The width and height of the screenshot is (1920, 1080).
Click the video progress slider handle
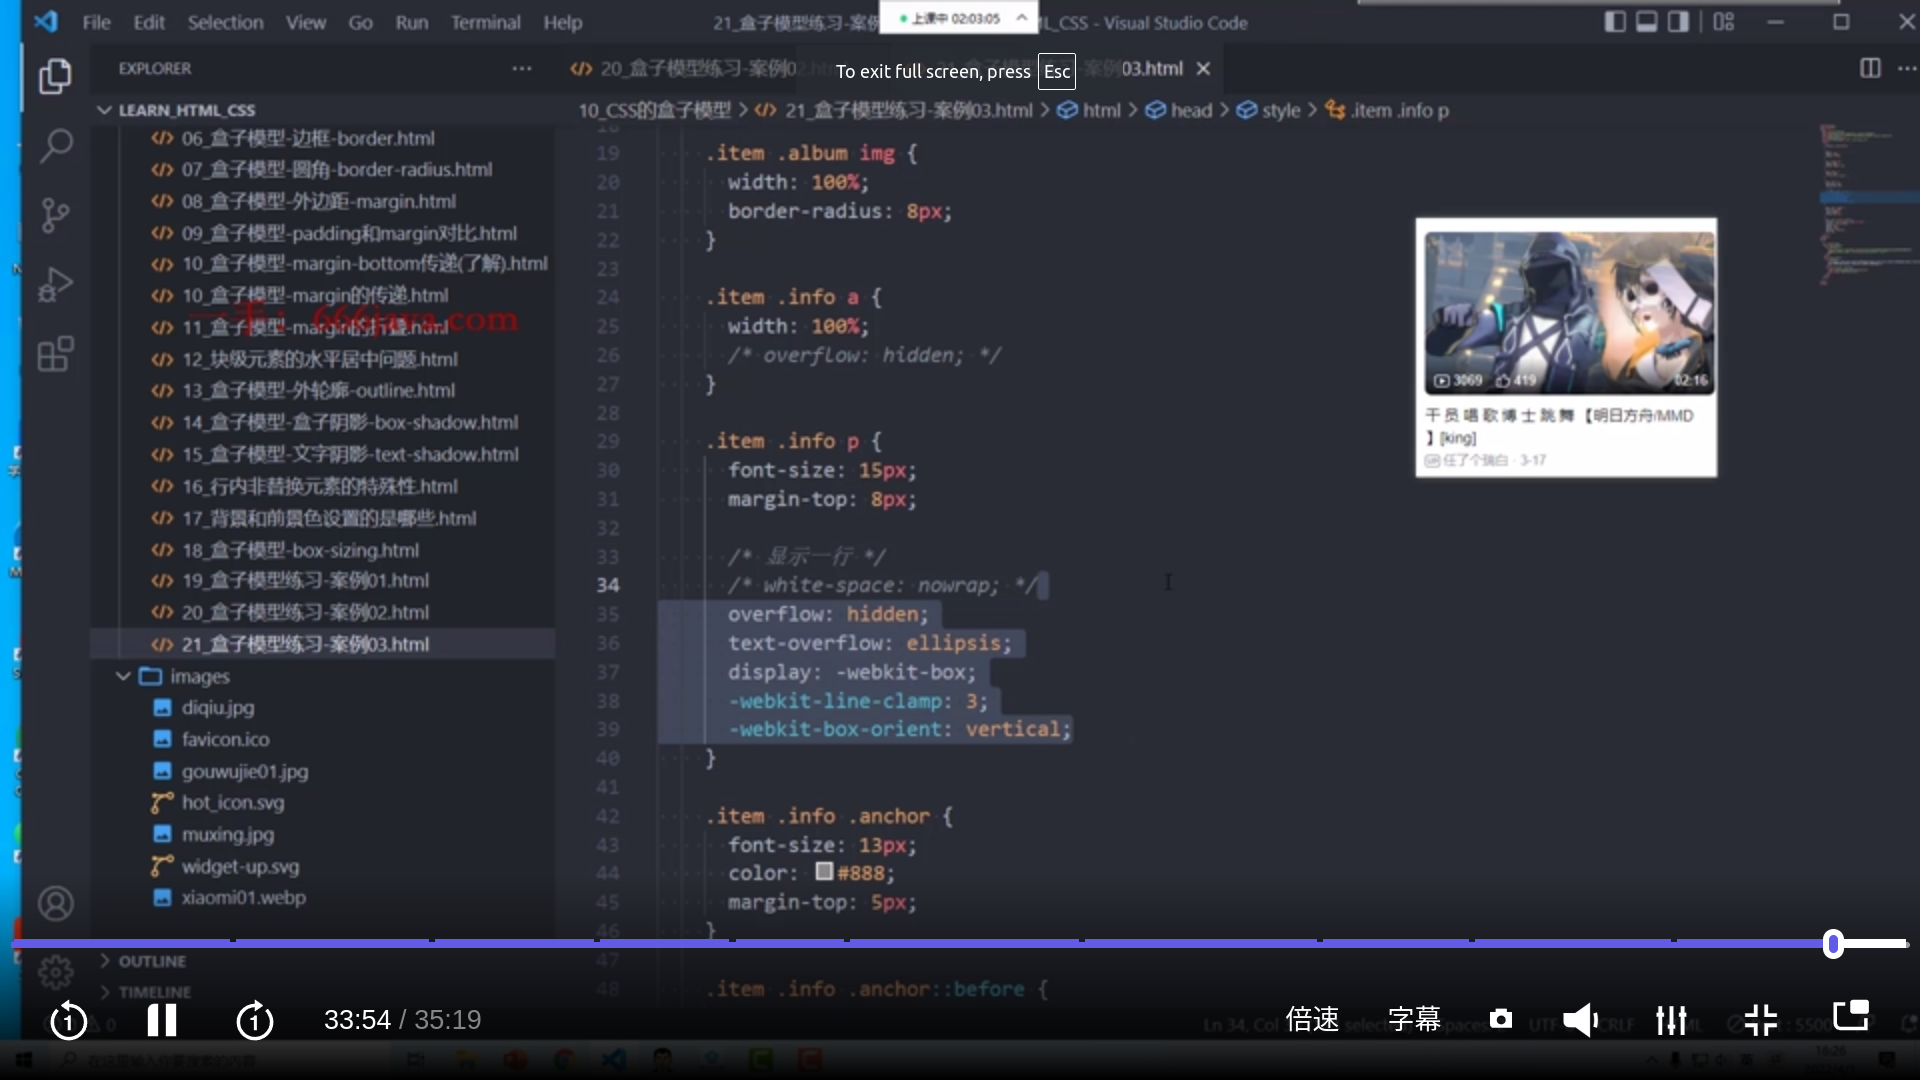[x=1832, y=944]
